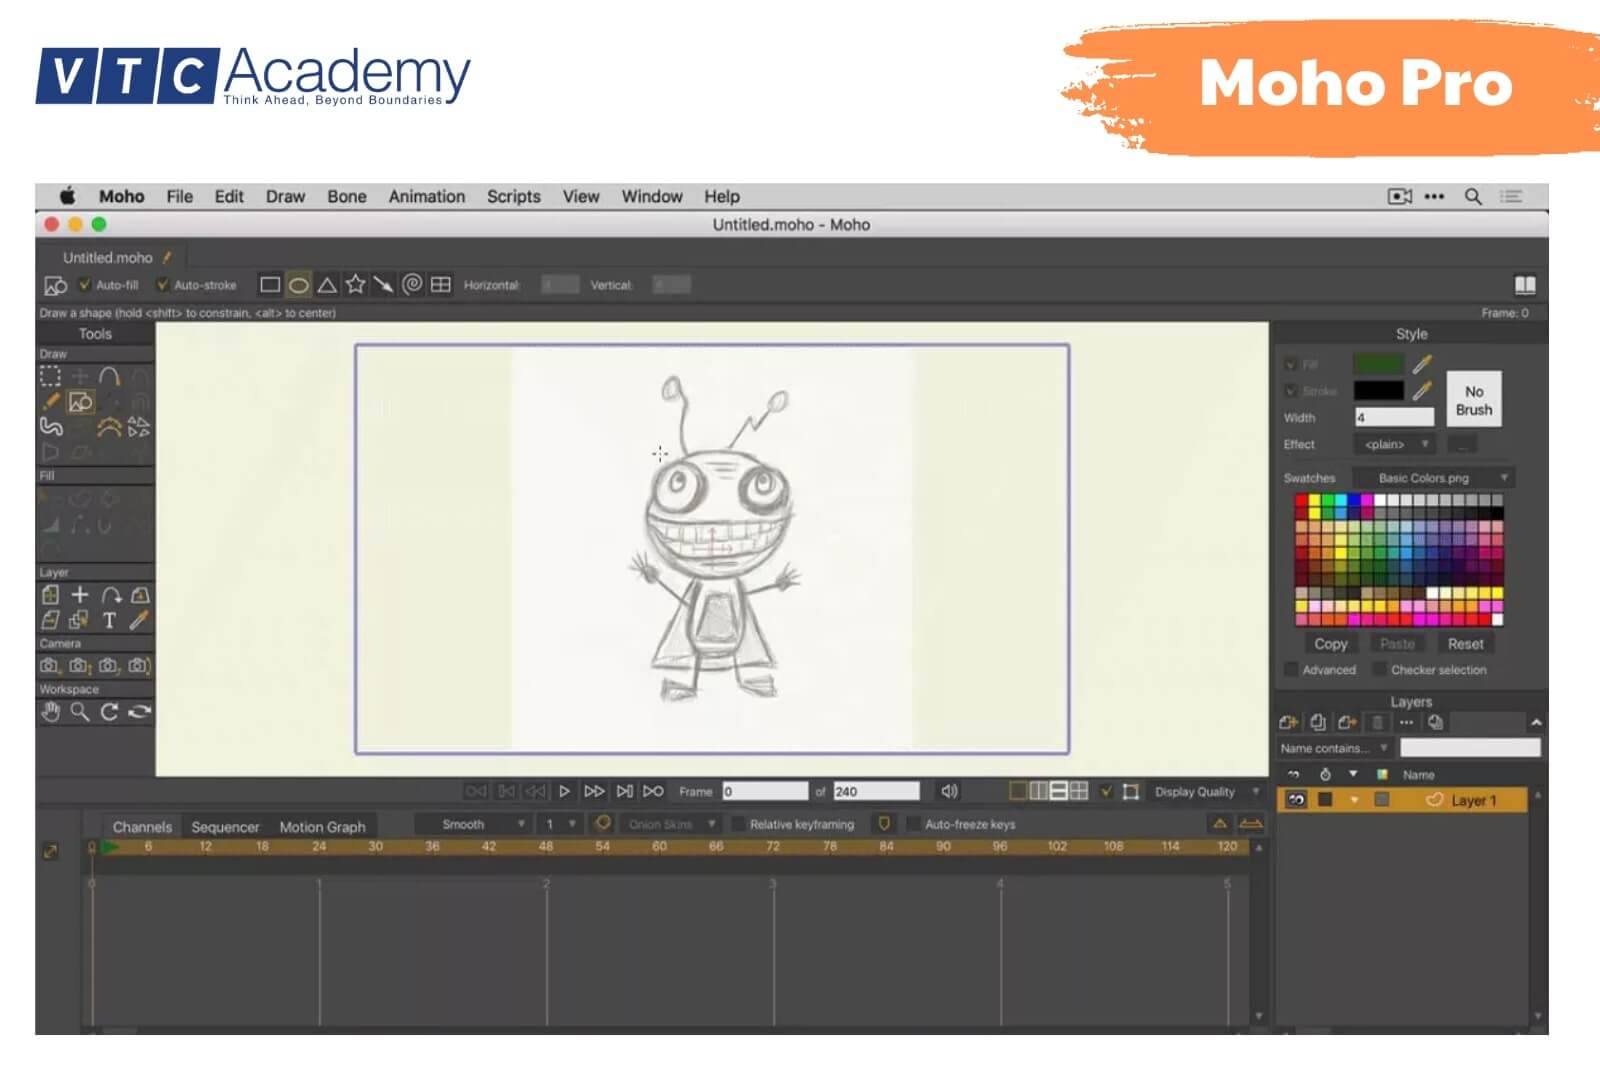Select the Zoom tool in Workspace section
1600x1067 pixels.
(78, 713)
